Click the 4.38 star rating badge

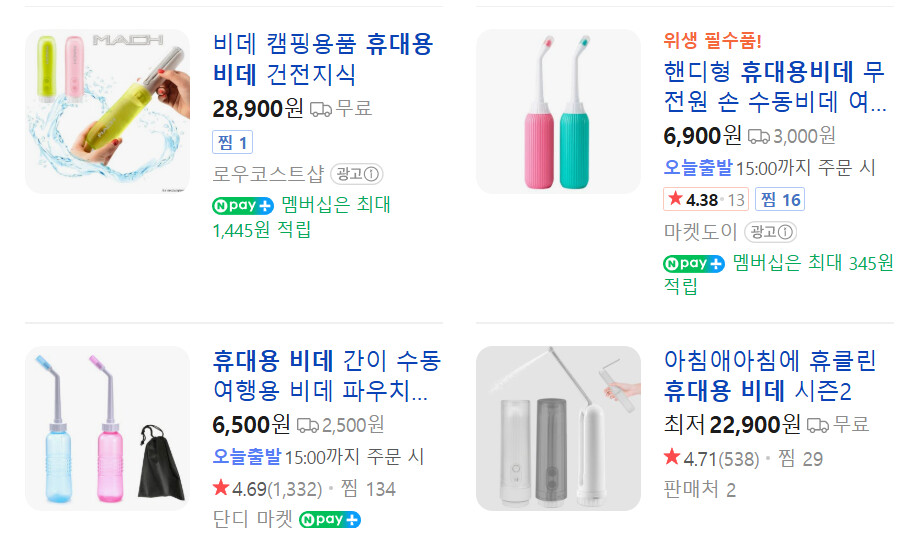pyautogui.click(x=705, y=200)
